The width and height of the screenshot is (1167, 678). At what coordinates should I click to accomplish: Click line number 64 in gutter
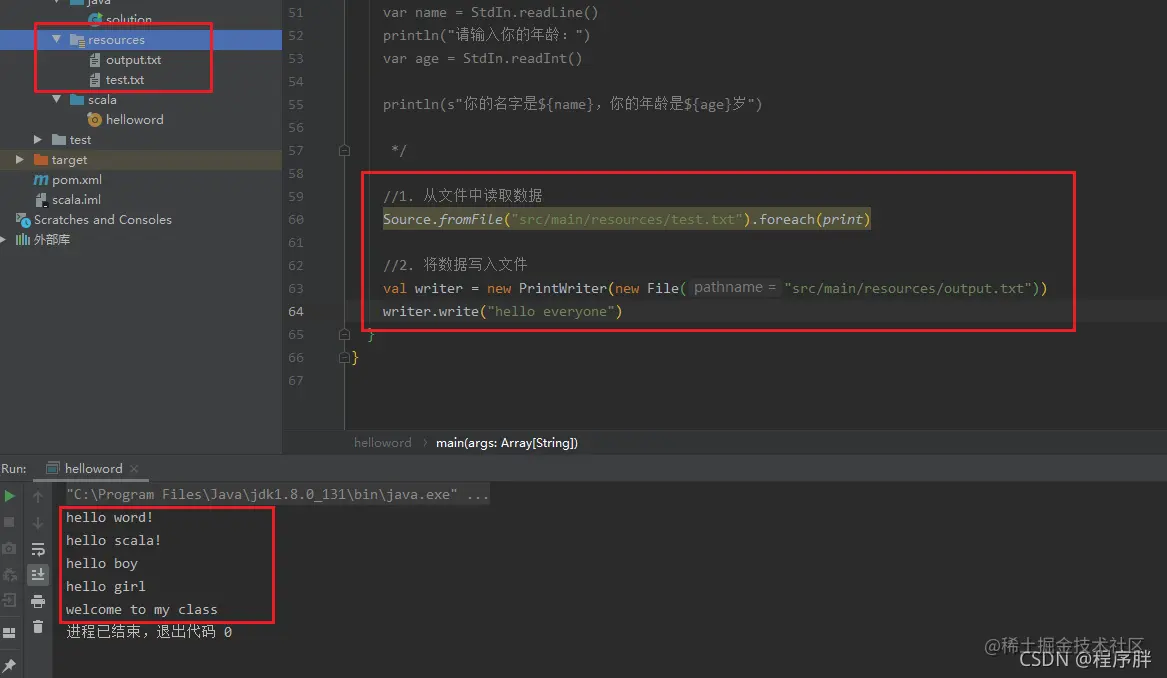tap(296, 311)
